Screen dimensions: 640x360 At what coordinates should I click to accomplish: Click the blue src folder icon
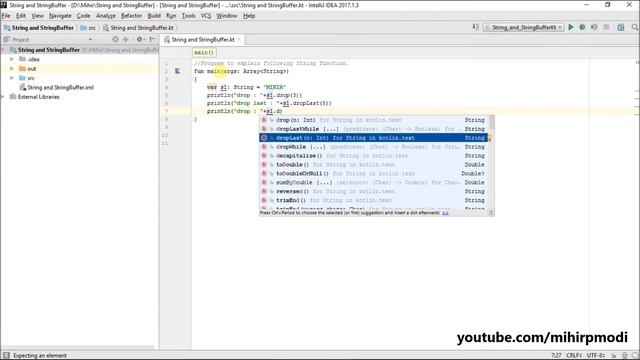(22, 78)
